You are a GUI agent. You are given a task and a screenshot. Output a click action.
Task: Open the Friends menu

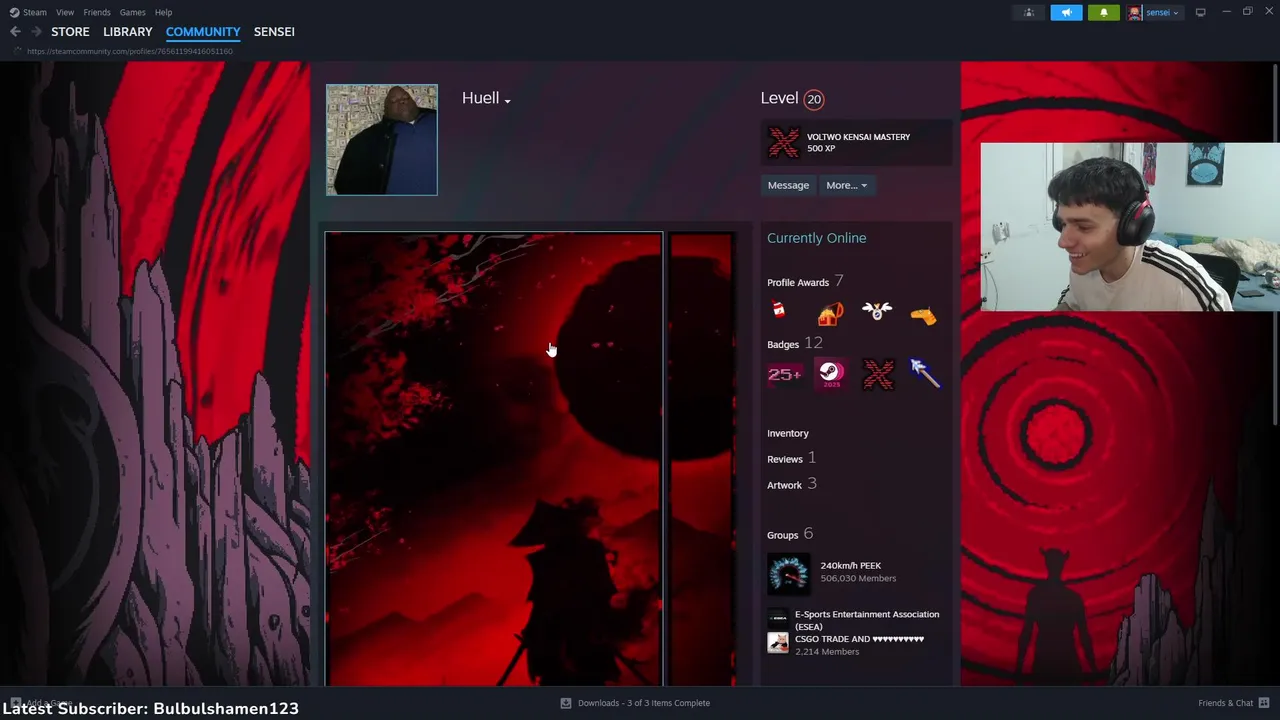pyautogui.click(x=97, y=12)
